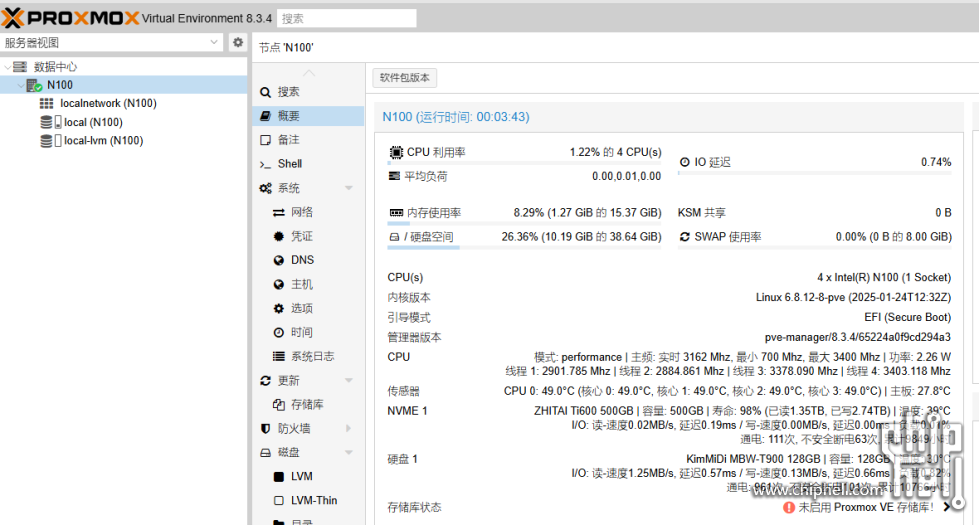This screenshot has height=525, width=979.
Task: Click the certificate badge icon
Action: (278, 236)
